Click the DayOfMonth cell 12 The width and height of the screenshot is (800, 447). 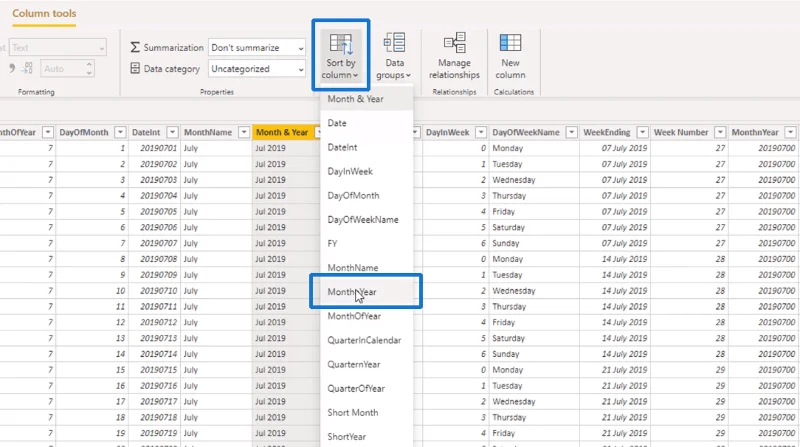click(x=92, y=322)
